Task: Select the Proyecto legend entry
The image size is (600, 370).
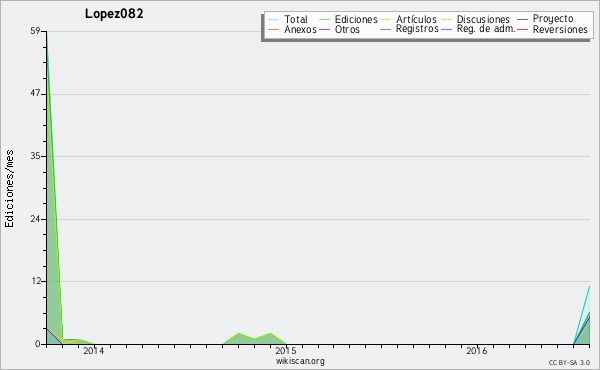Action: pos(553,19)
